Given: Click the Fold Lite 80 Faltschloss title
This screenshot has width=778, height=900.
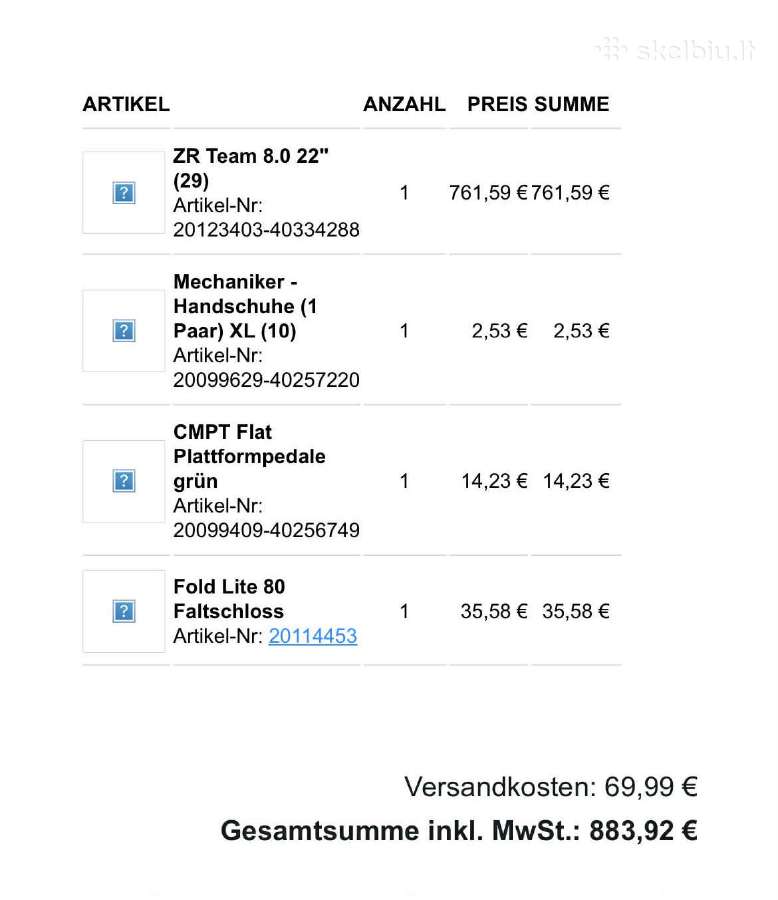Looking at the screenshot, I should (229, 599).
